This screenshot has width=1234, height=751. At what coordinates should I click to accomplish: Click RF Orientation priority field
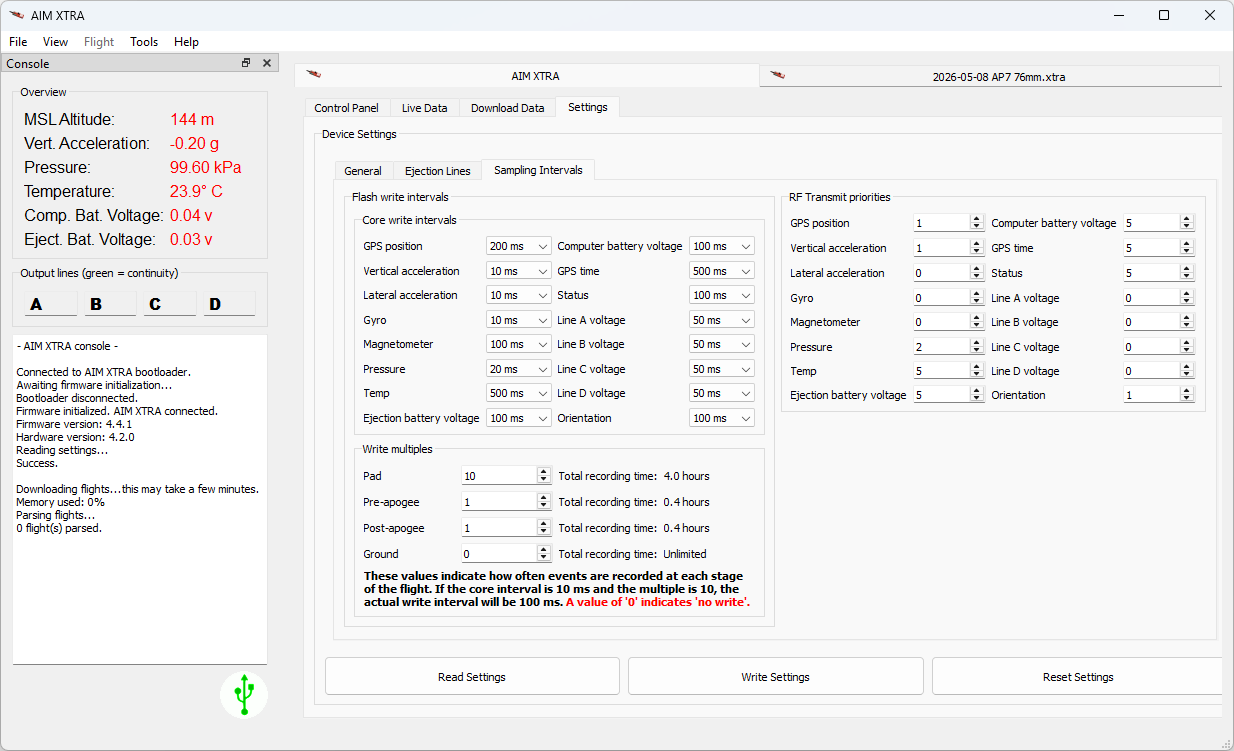[1158, 395]
